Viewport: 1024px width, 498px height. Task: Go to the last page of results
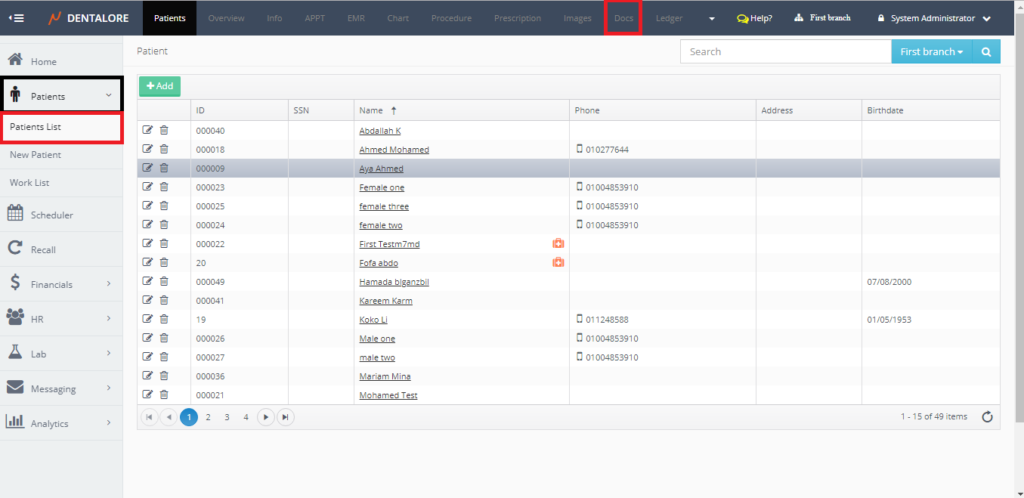[286, 417]
